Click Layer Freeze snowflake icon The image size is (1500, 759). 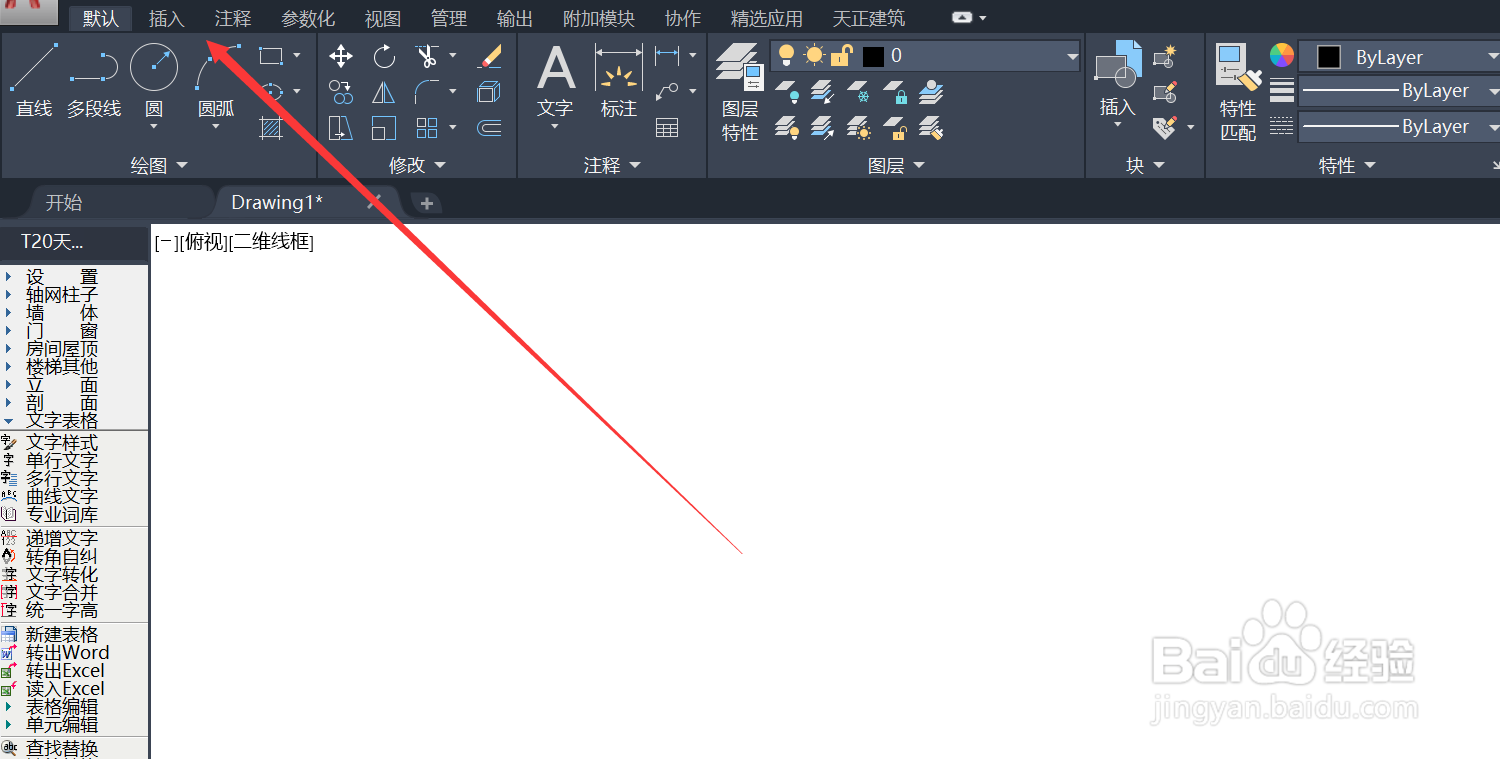[x=859, y=92]
